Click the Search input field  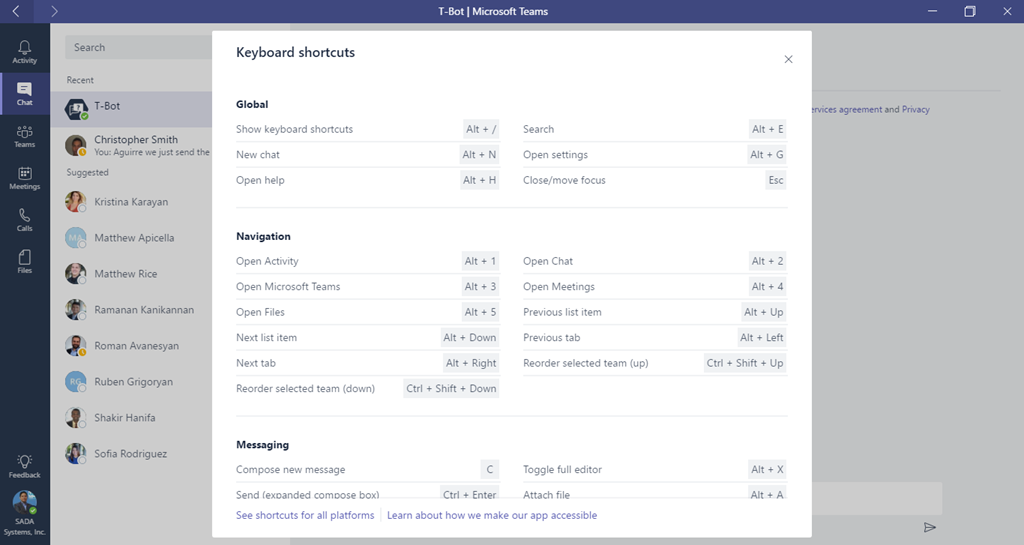pyautogui.click(x=138, y=47)
